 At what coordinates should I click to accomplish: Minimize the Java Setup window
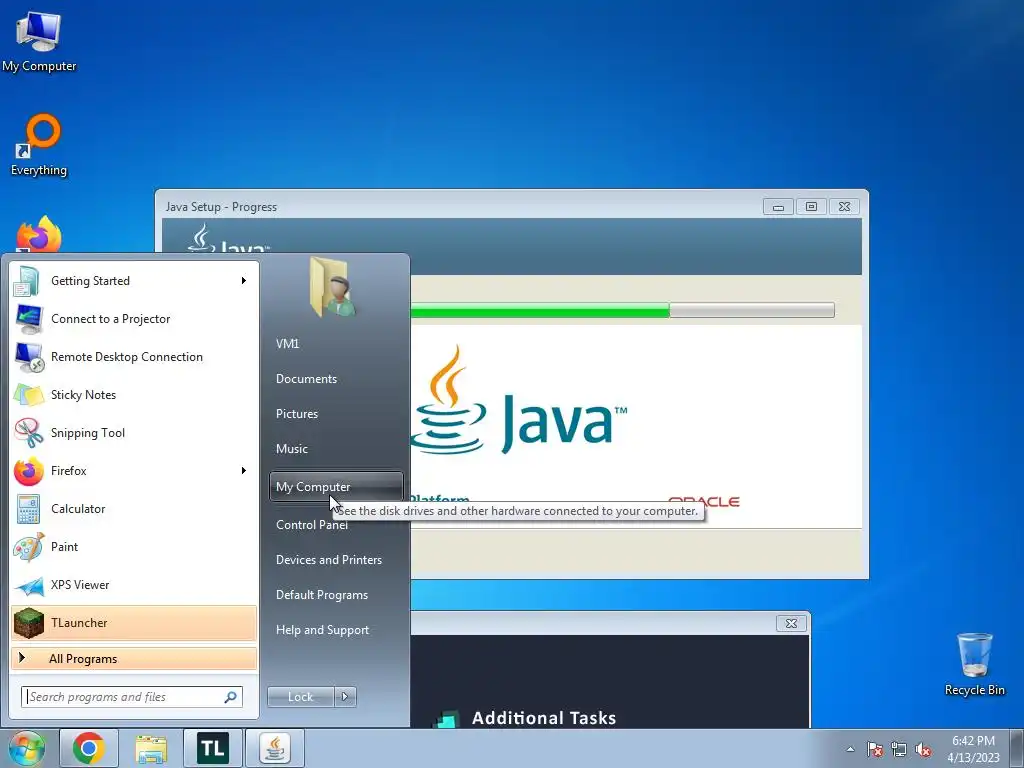coord(778,207)
